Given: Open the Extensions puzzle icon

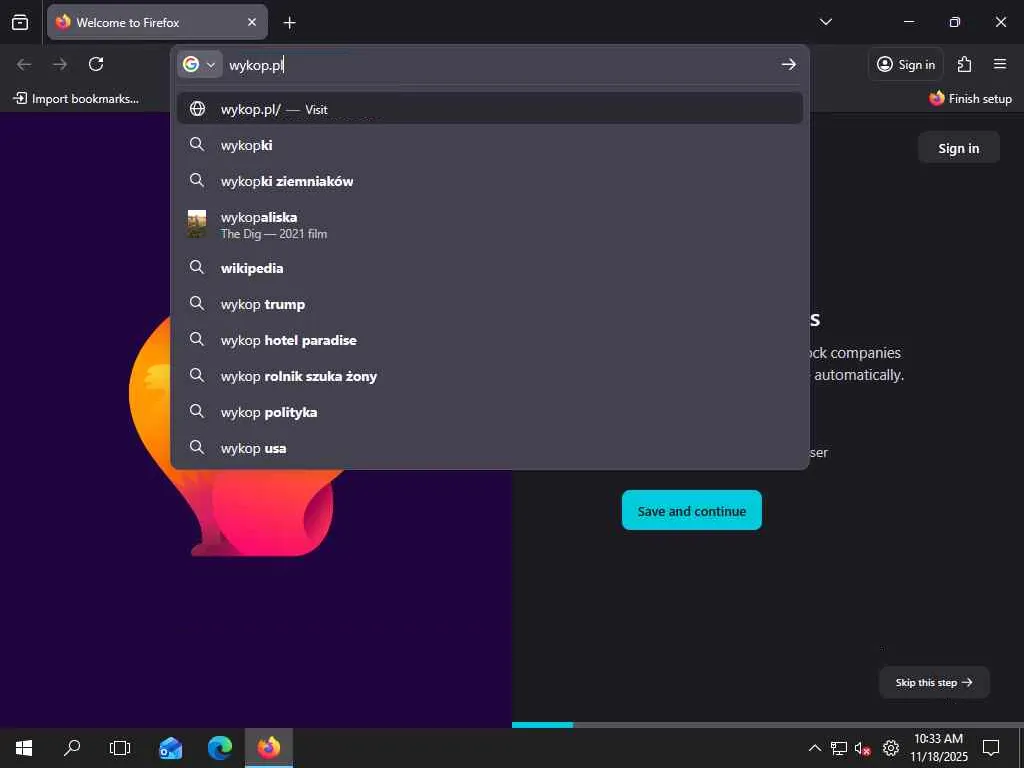Looking at the screenshot, I should [965, 64].
